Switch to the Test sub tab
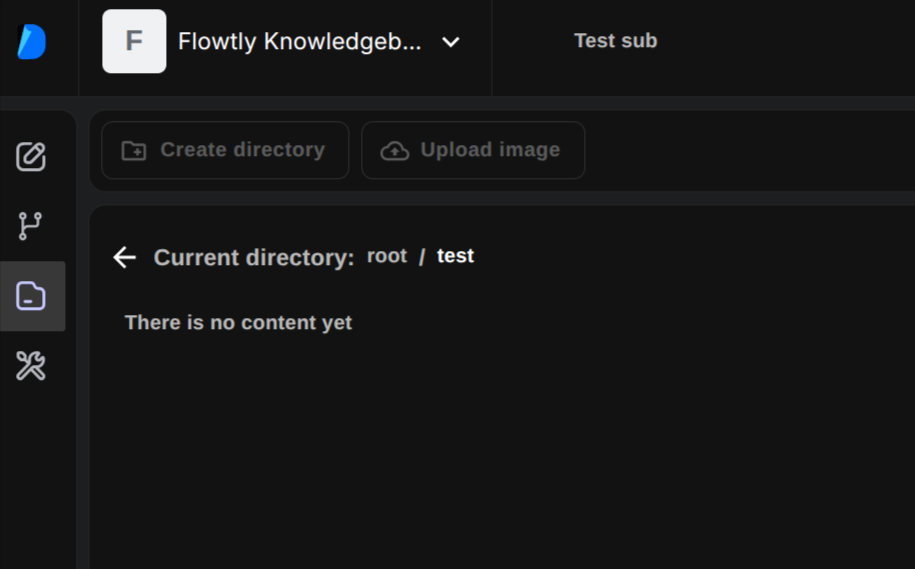915x569 pixels. coord(616,41)
